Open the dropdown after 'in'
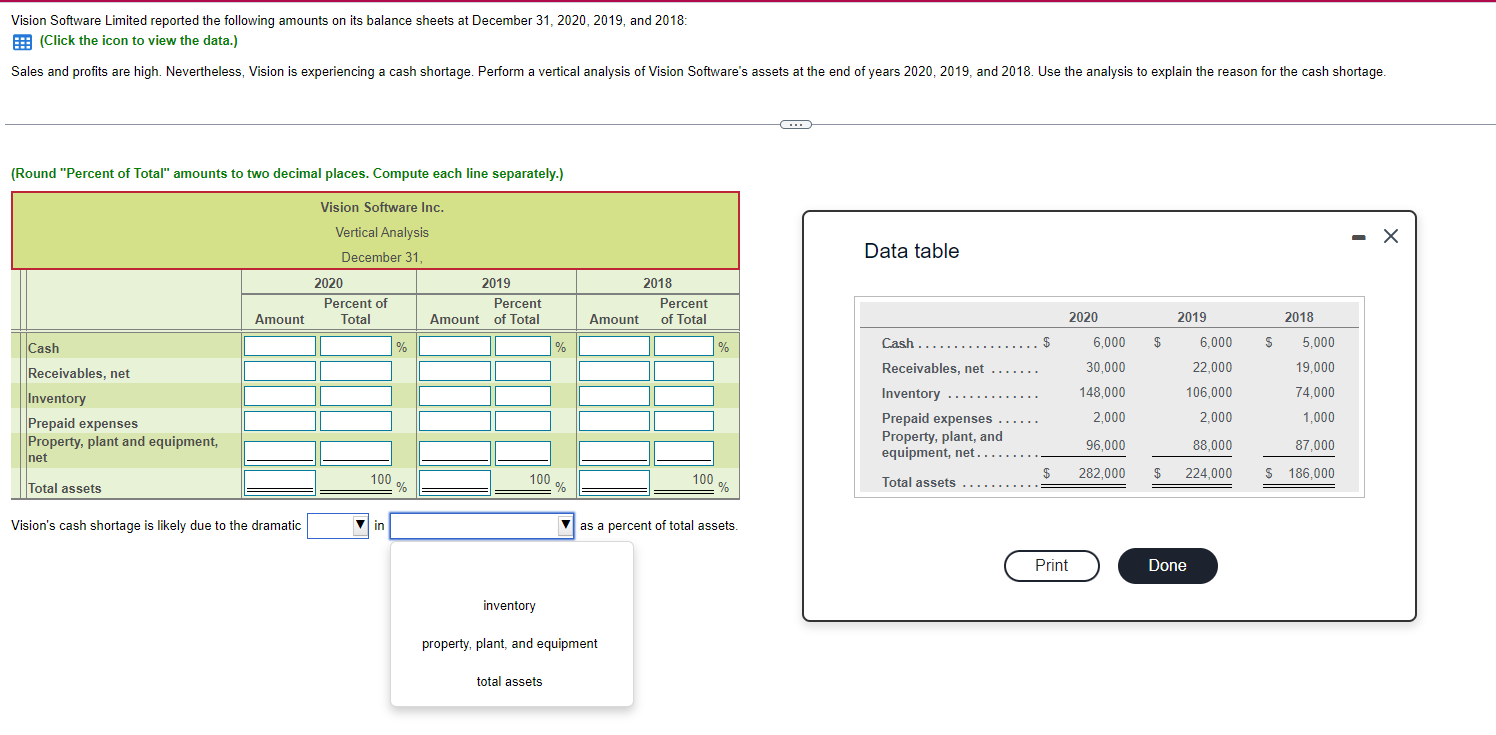This screenshot has height=735, width=1496. point(482,525)
